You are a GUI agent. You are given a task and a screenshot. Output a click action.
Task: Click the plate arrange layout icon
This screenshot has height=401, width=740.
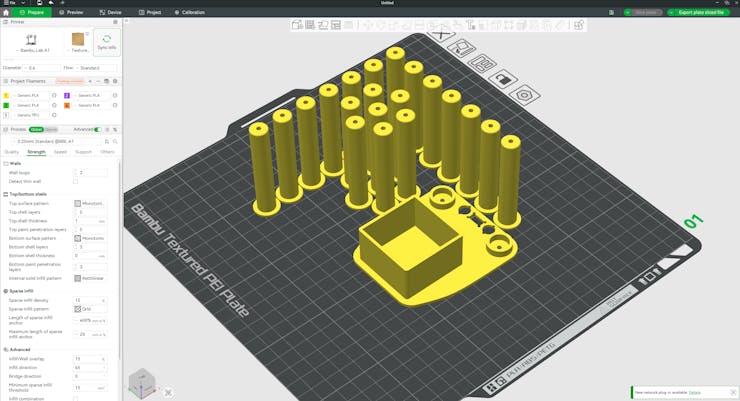coord(481,63)
